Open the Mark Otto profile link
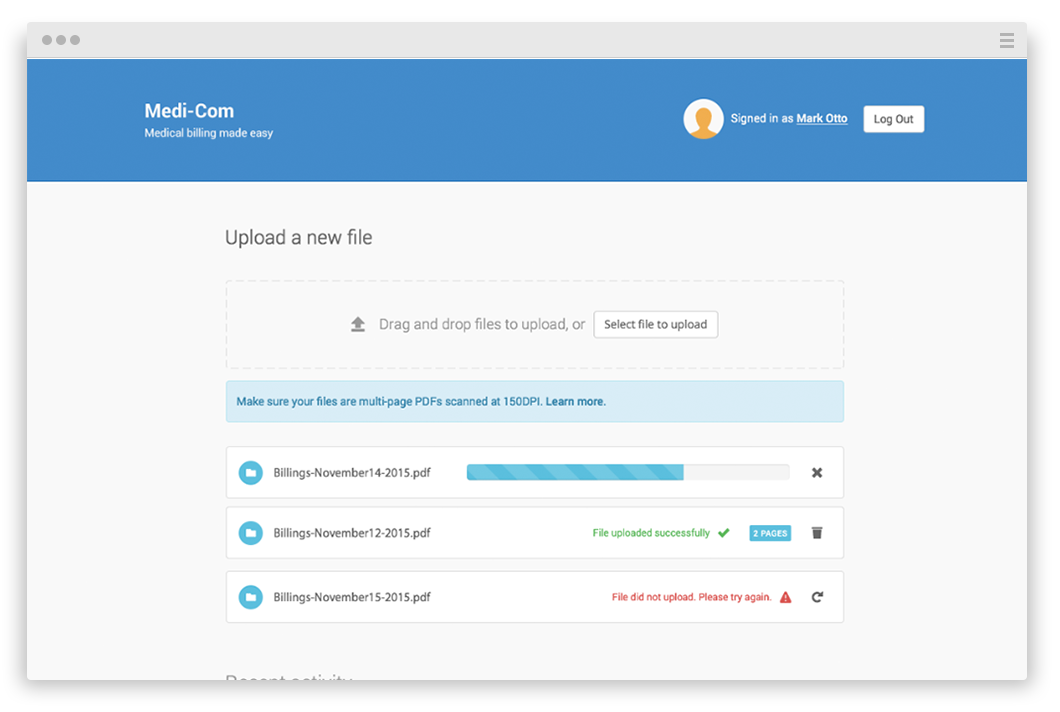The image size is (1060, 712). click(821, 118)
